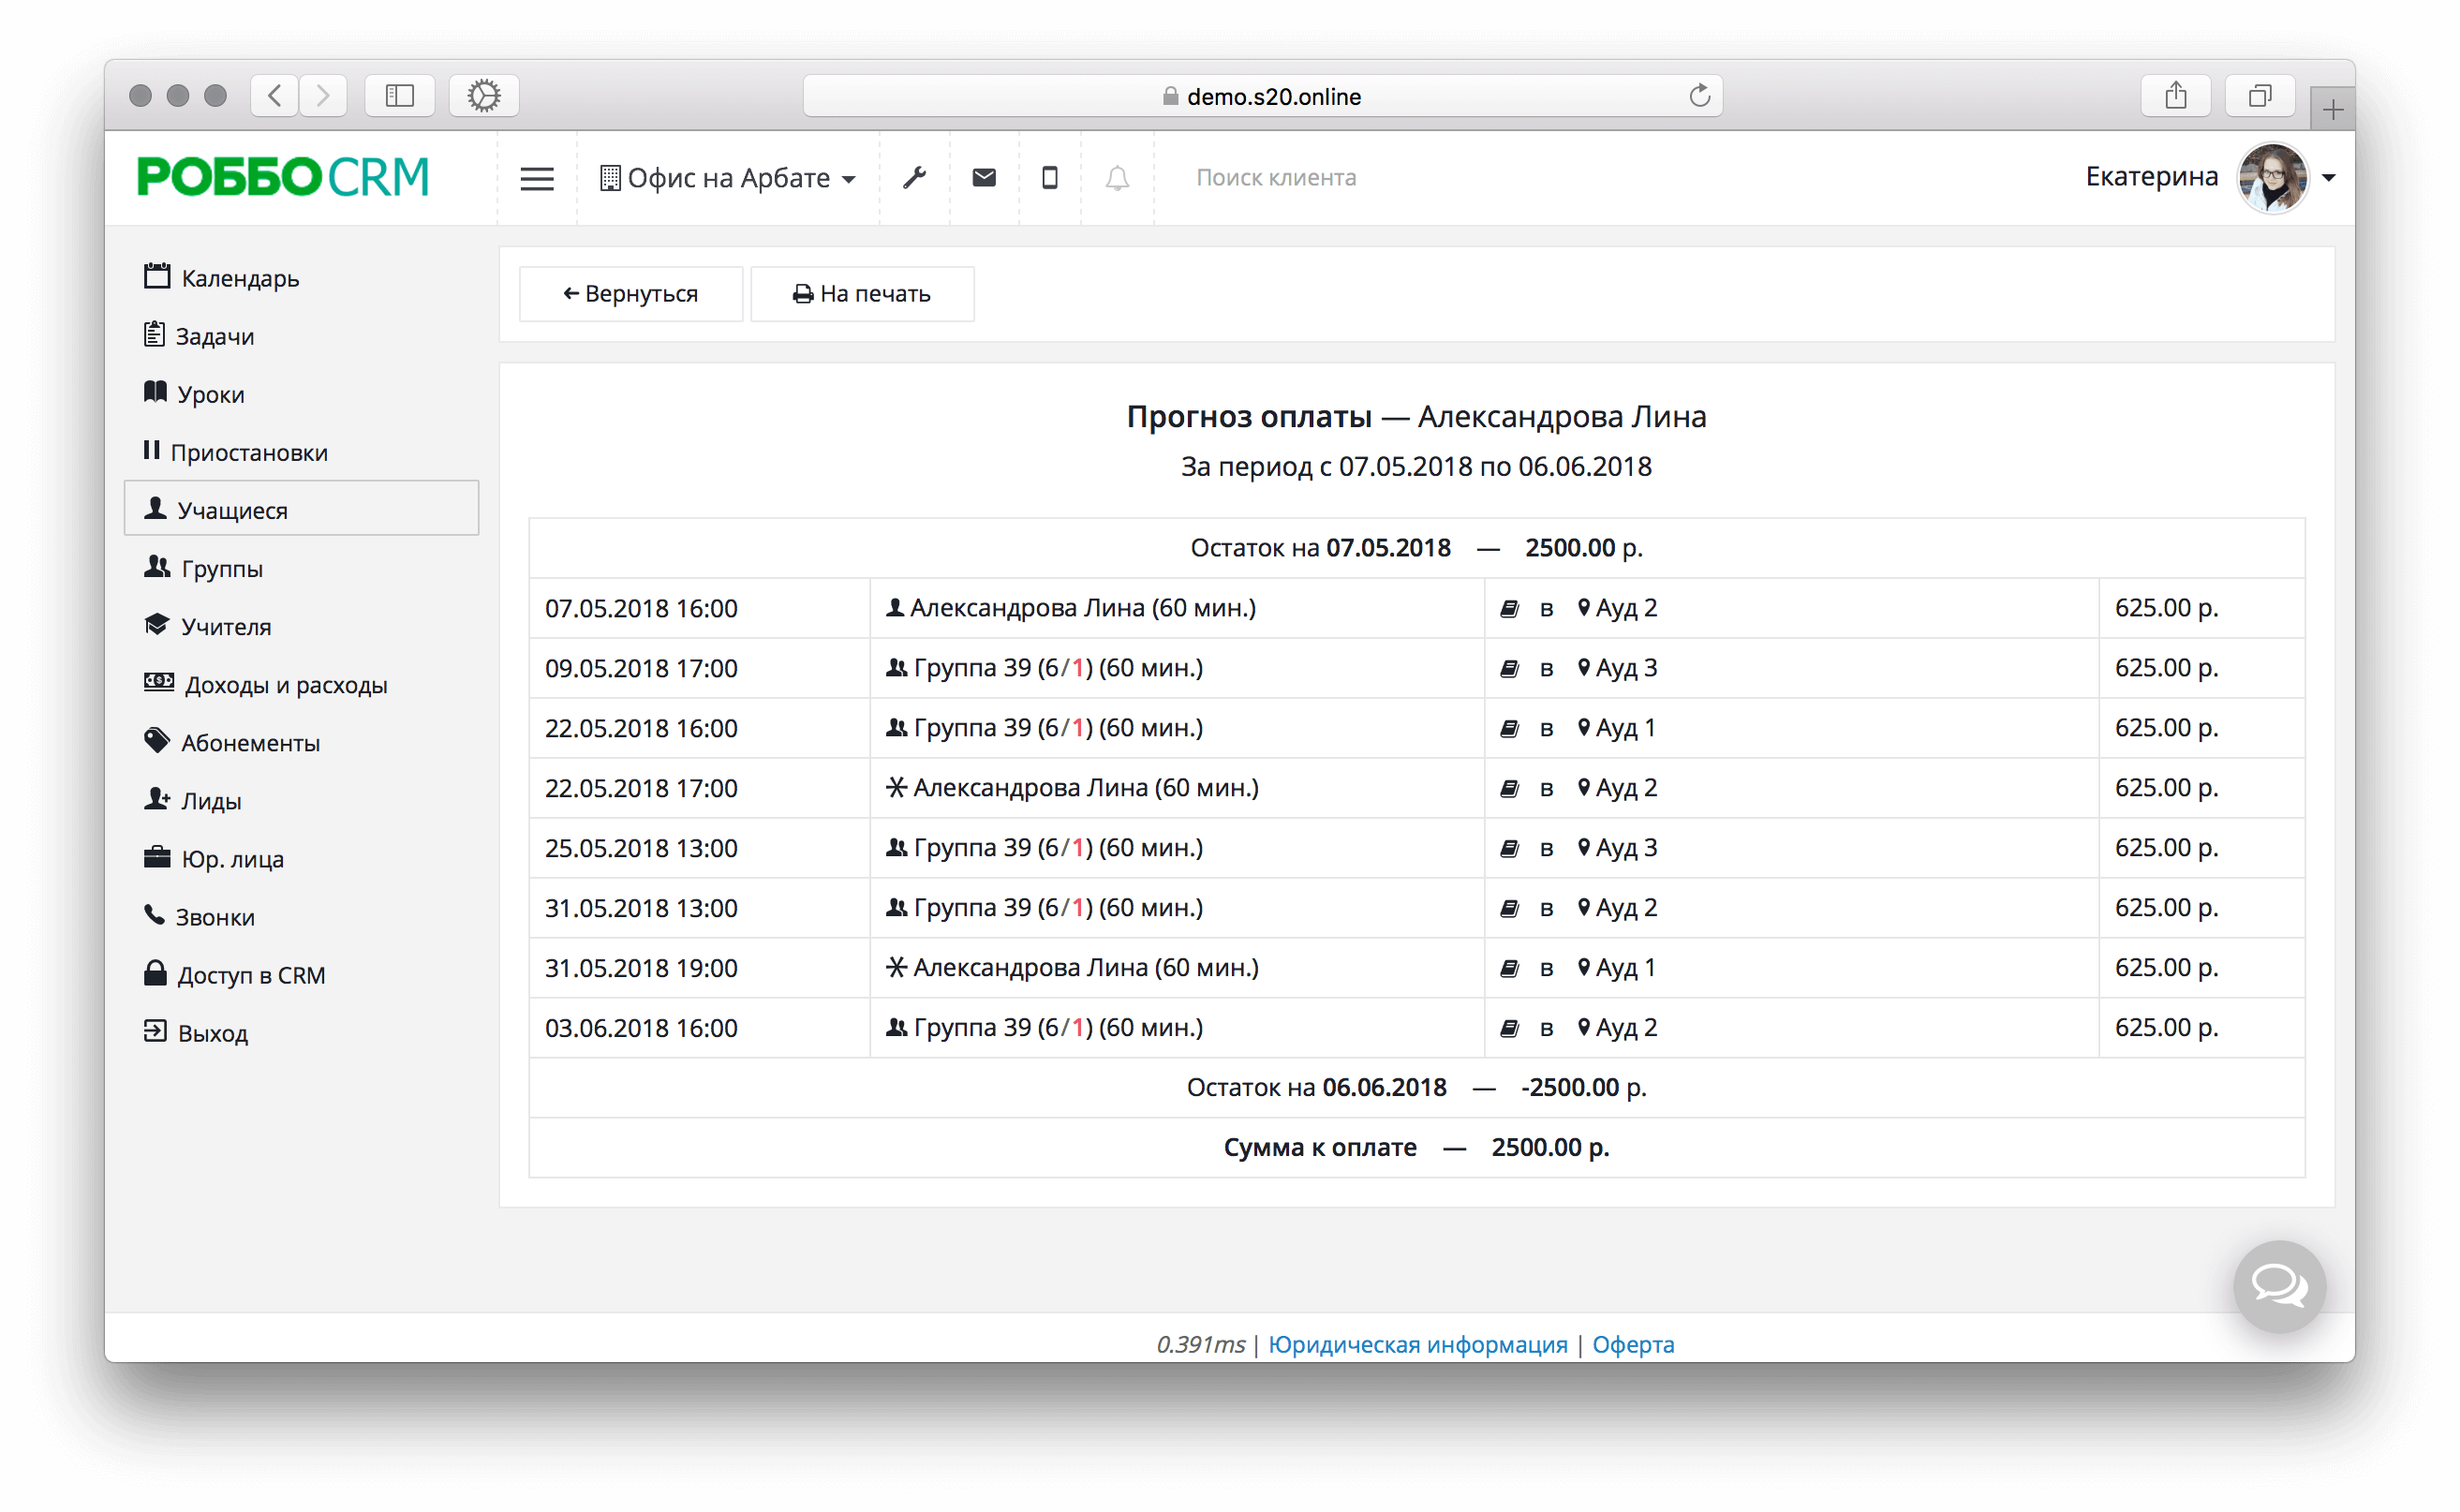Open the Юридическая информация link
Image resolution: width=2460 pixels, height=1512 pixels.
tap(1417, 1344)
